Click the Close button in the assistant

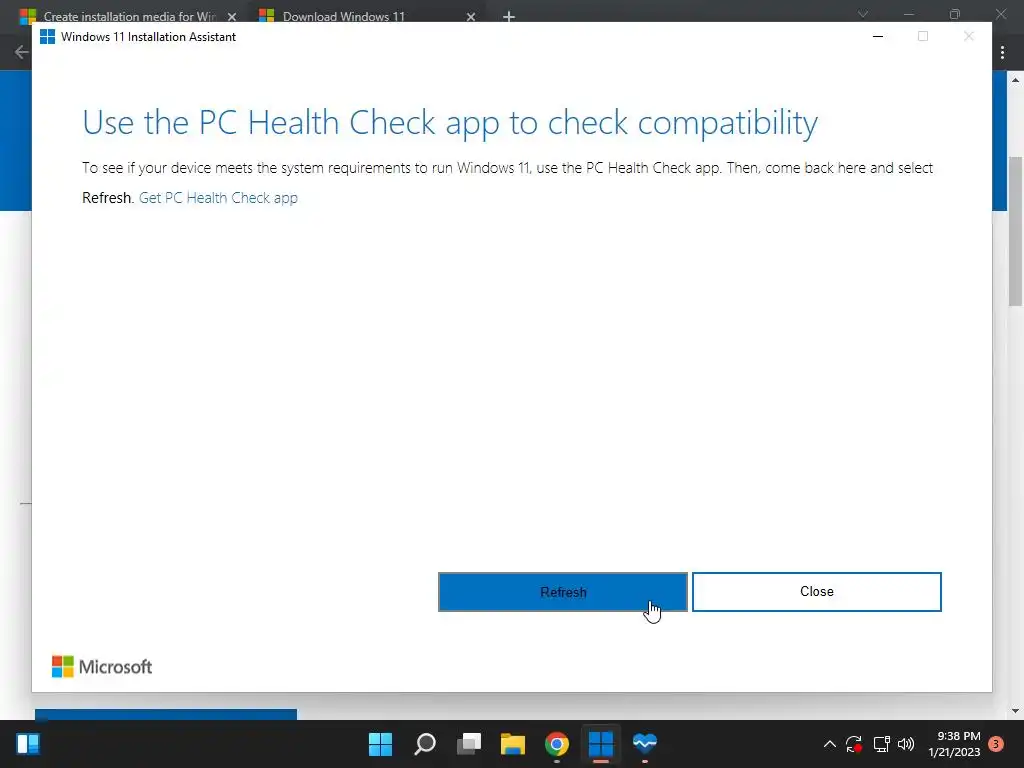pos(816,592)
